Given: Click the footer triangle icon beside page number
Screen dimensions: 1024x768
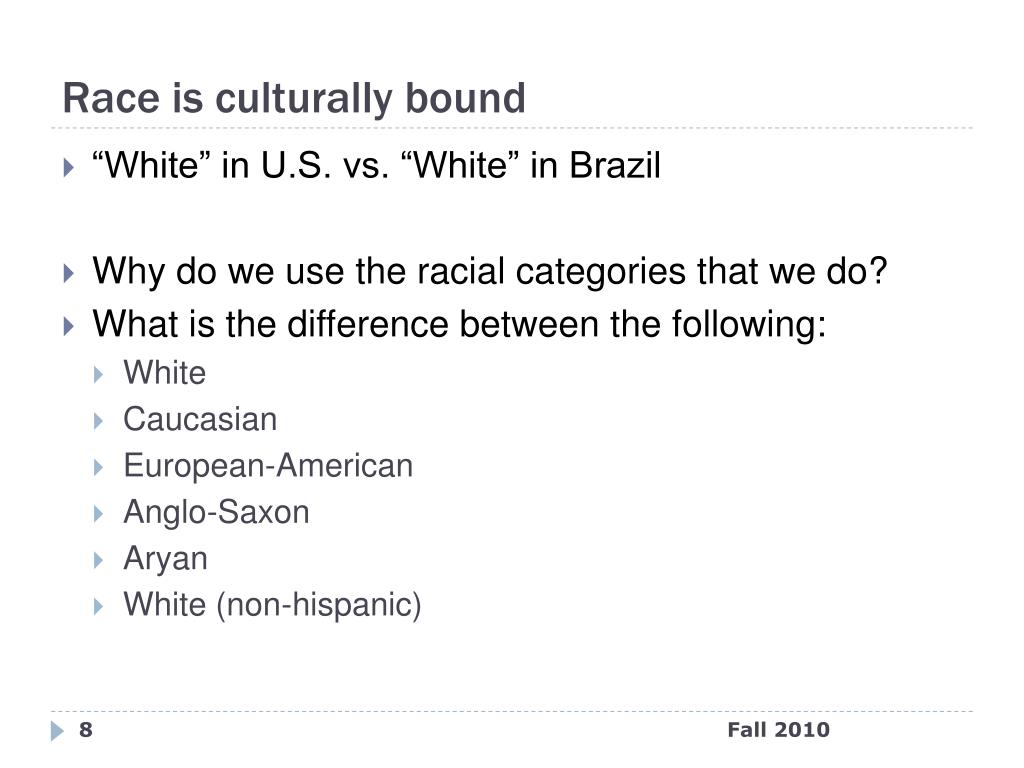Looking at the screenshot, I should click(x=58, y=731).
